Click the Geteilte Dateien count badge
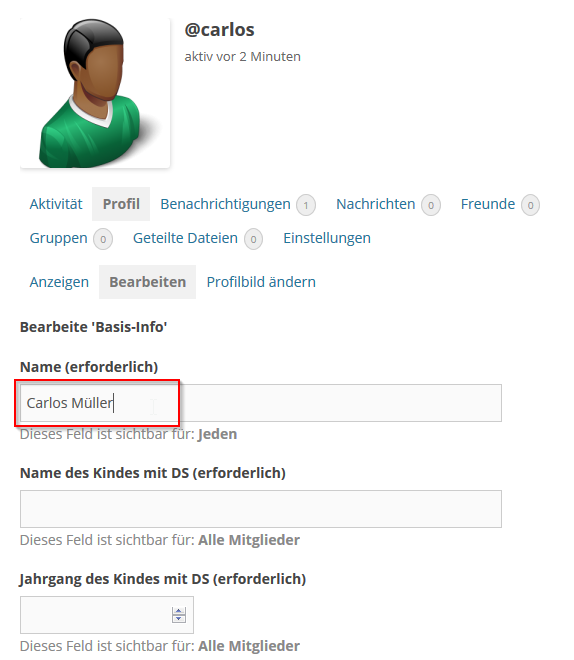Image resolution: width=574 pixels, height=660 pixels. 253,240
